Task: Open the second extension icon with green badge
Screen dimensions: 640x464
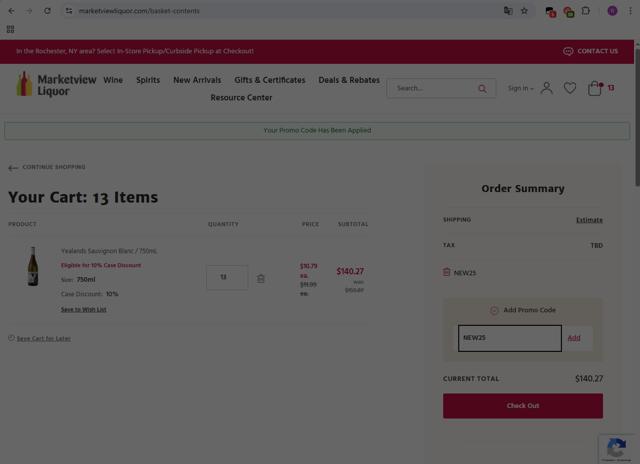Action: 569,12
